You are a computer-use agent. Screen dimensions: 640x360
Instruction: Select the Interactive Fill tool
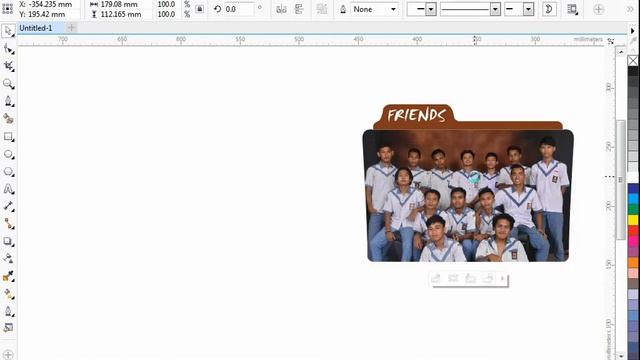(8, 294)
